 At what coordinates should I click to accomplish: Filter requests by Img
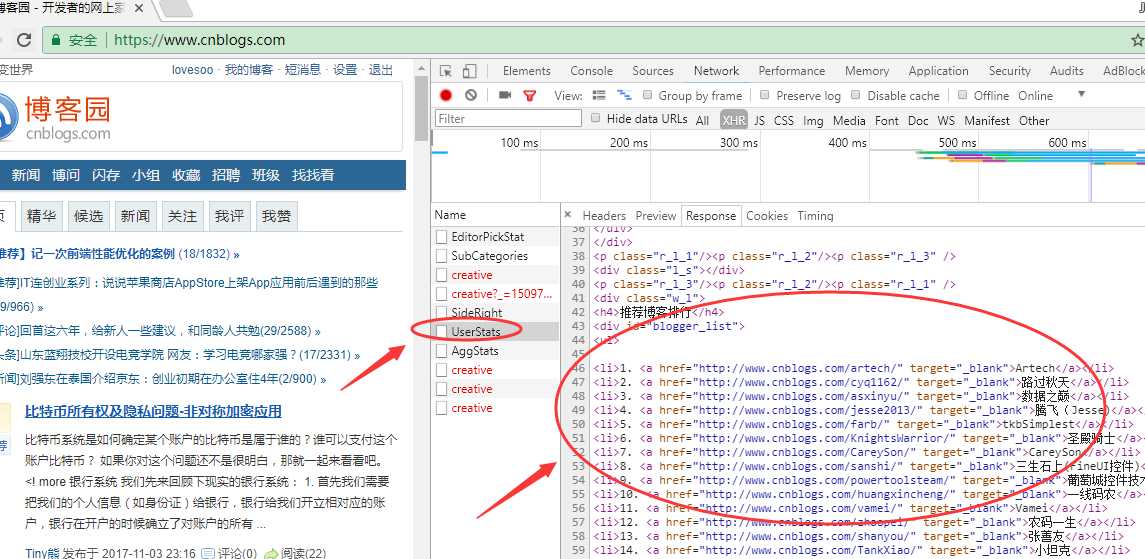pyautogui.click(x=813, y=120)
